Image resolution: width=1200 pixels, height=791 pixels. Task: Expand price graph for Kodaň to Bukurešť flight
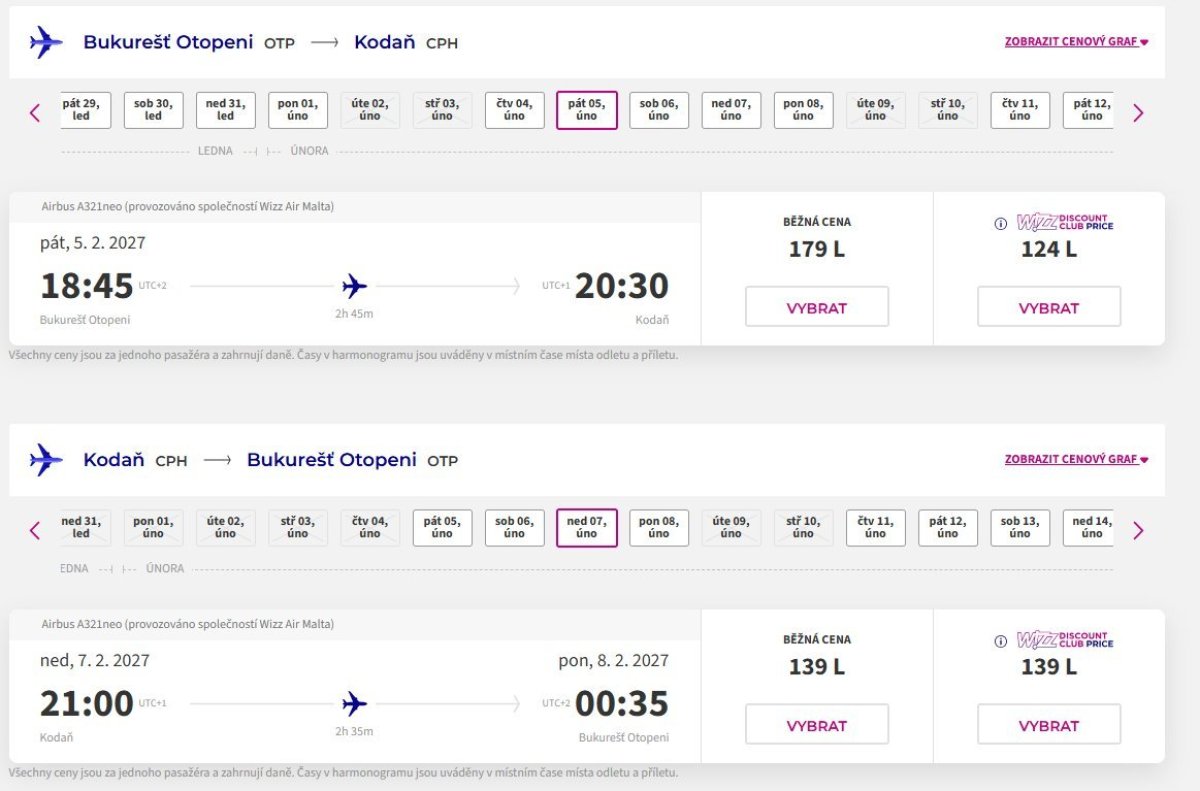pyautogui.click(x=1076, y=459)
